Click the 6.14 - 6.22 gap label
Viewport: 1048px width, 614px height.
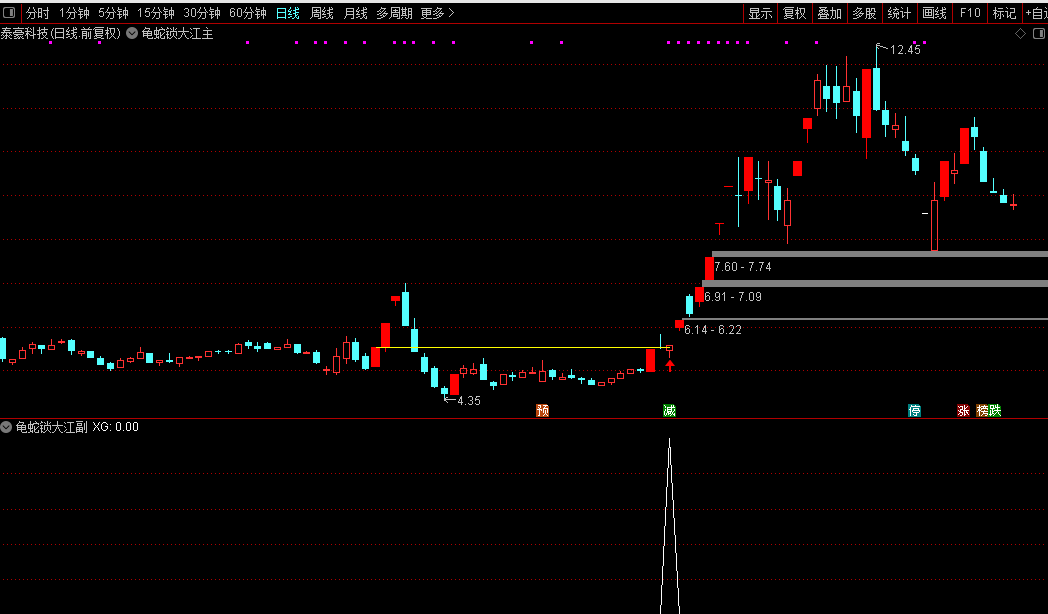tap(712, 329)
